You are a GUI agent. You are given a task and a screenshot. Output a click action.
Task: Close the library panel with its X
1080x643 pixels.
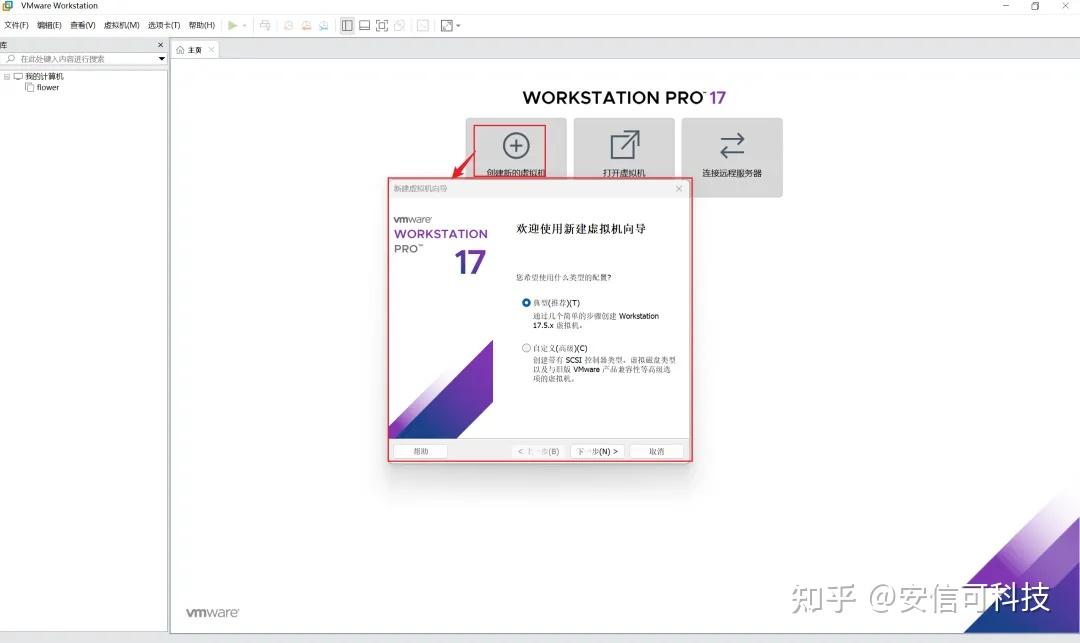tap(160, 45)
